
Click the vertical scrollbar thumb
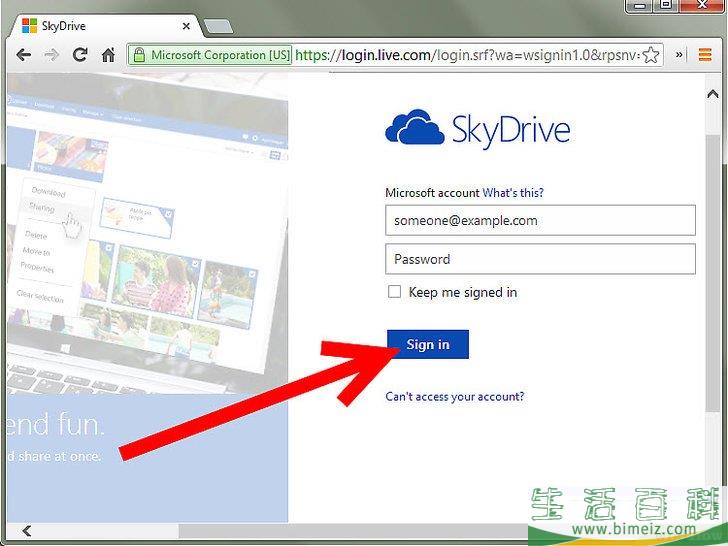(713, 273)
